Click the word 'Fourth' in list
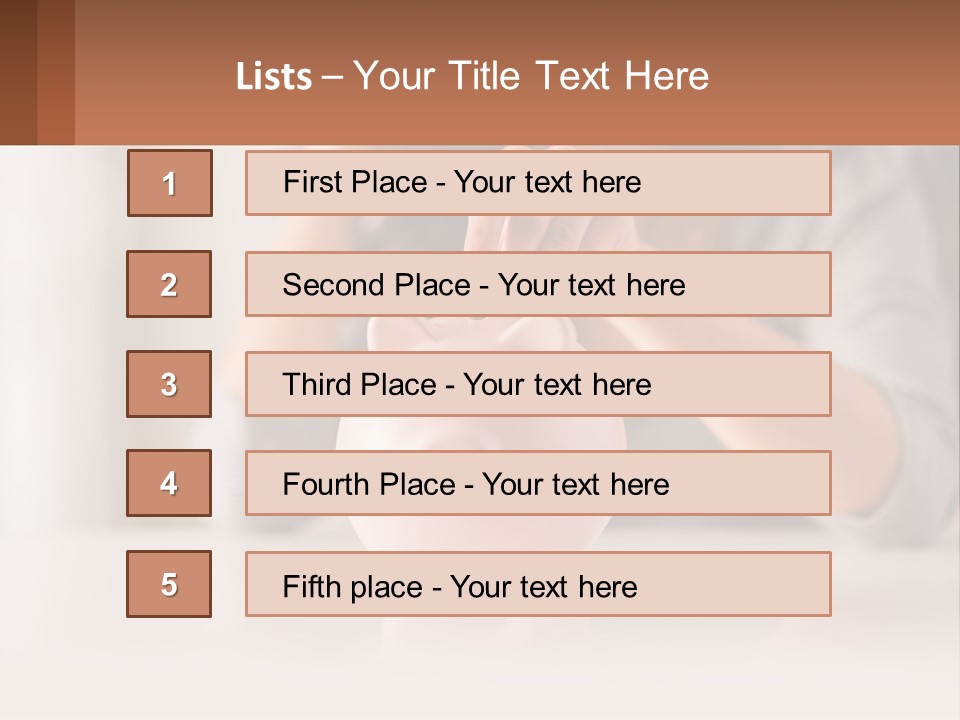 (x=326, y=484)
